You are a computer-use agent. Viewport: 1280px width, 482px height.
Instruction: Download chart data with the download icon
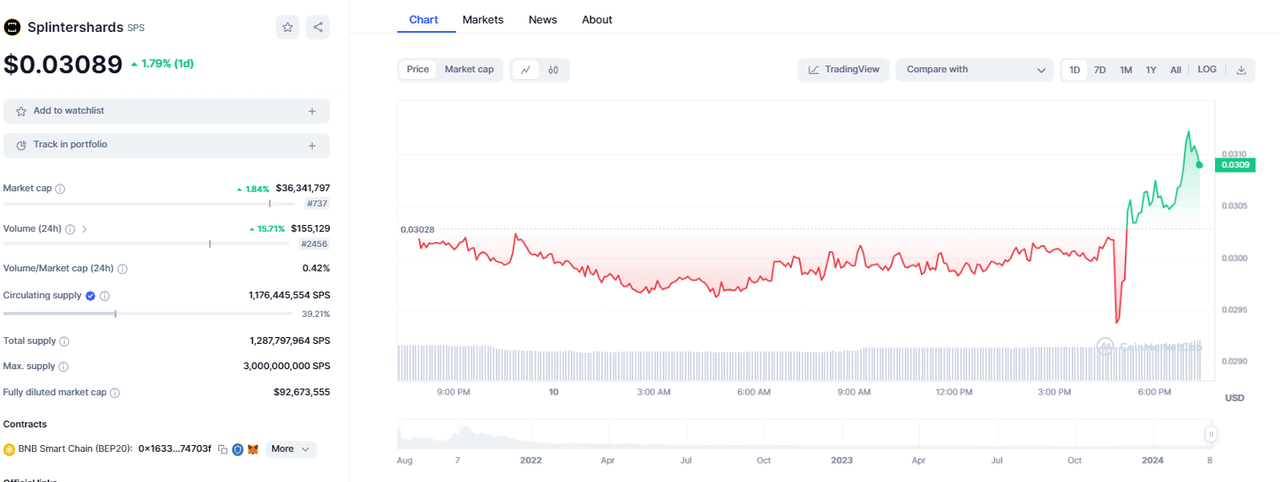(1241, 70)
